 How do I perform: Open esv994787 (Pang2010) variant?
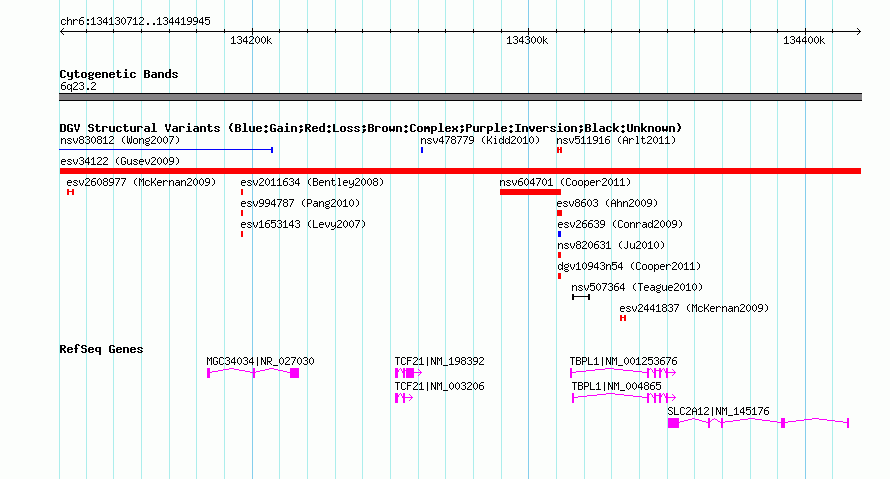(x=300, y=203)
